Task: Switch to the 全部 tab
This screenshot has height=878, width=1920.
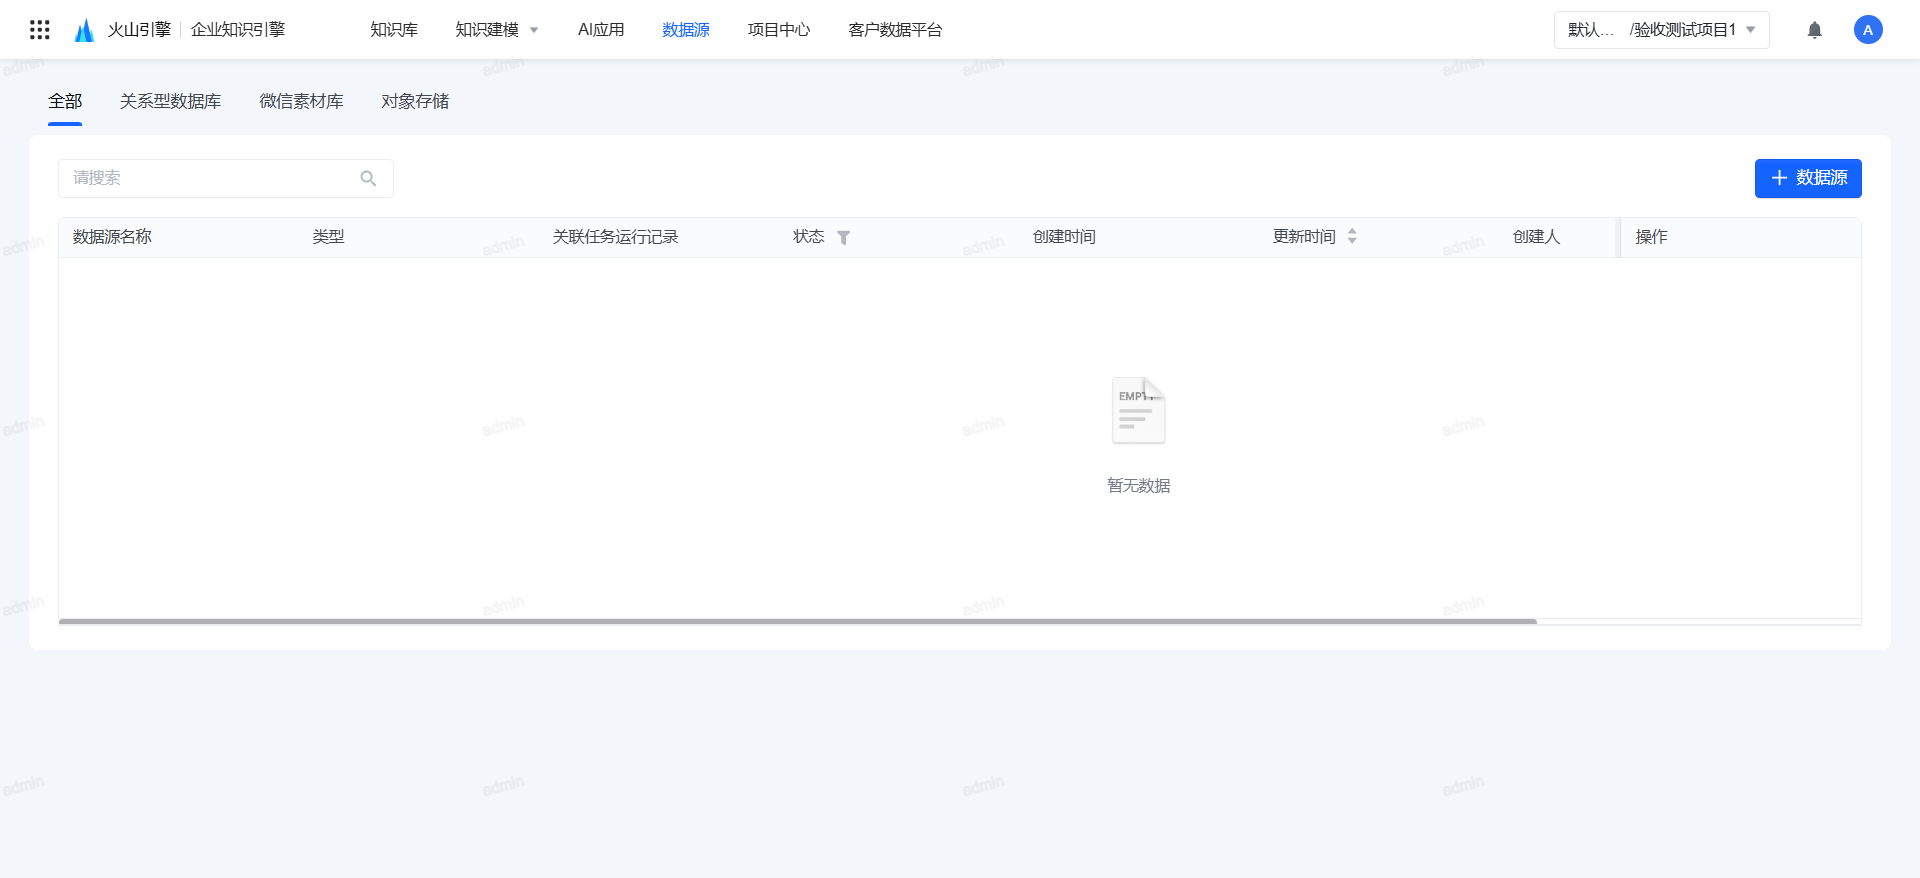Action: (x=65, y=101)
